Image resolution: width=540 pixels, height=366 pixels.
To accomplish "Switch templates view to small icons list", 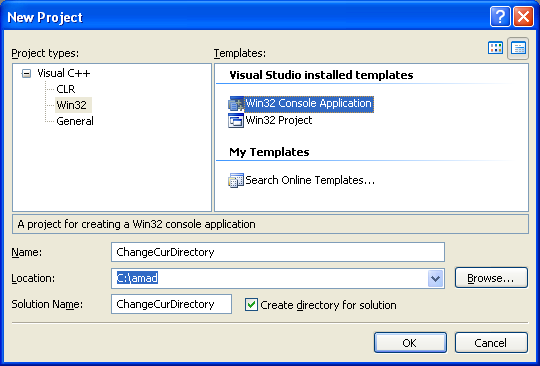I will [518, 48].
